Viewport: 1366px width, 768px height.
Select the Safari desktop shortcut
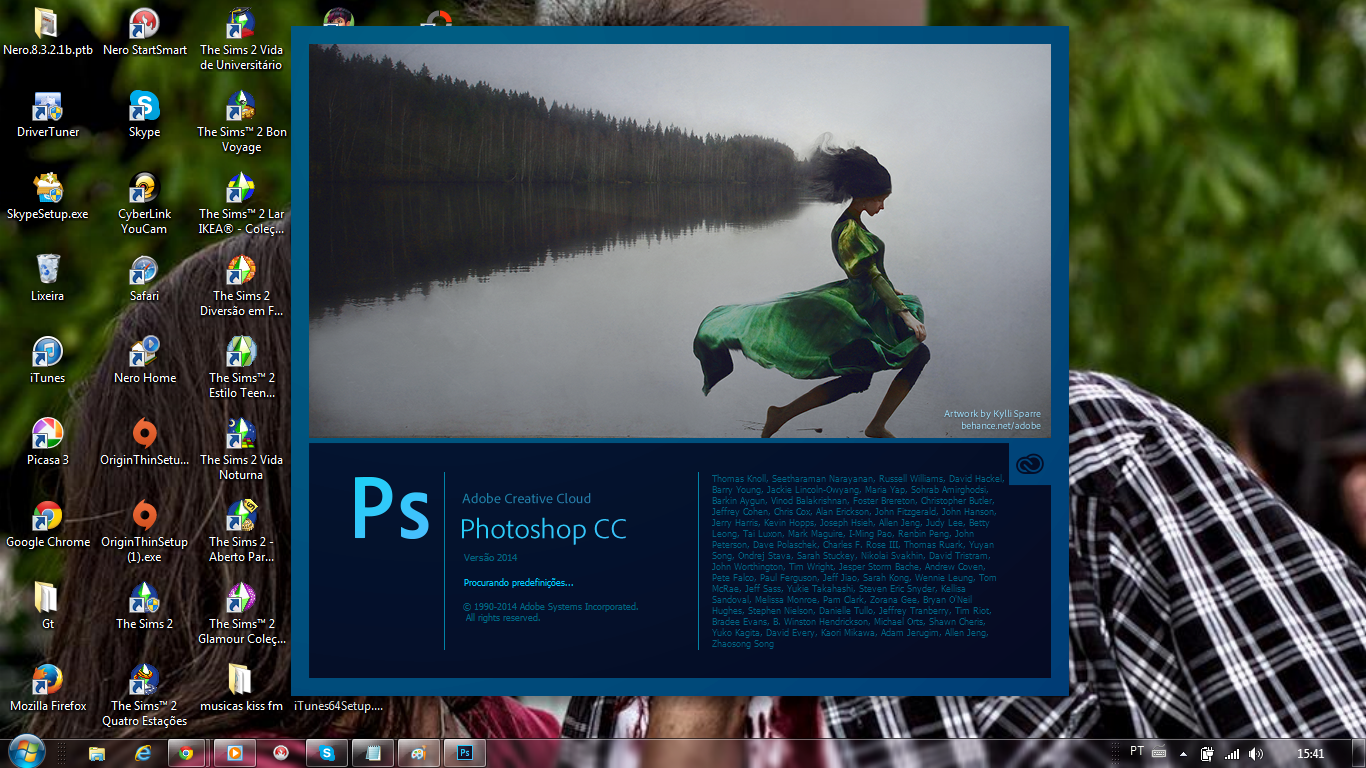[x=144, y=277]
